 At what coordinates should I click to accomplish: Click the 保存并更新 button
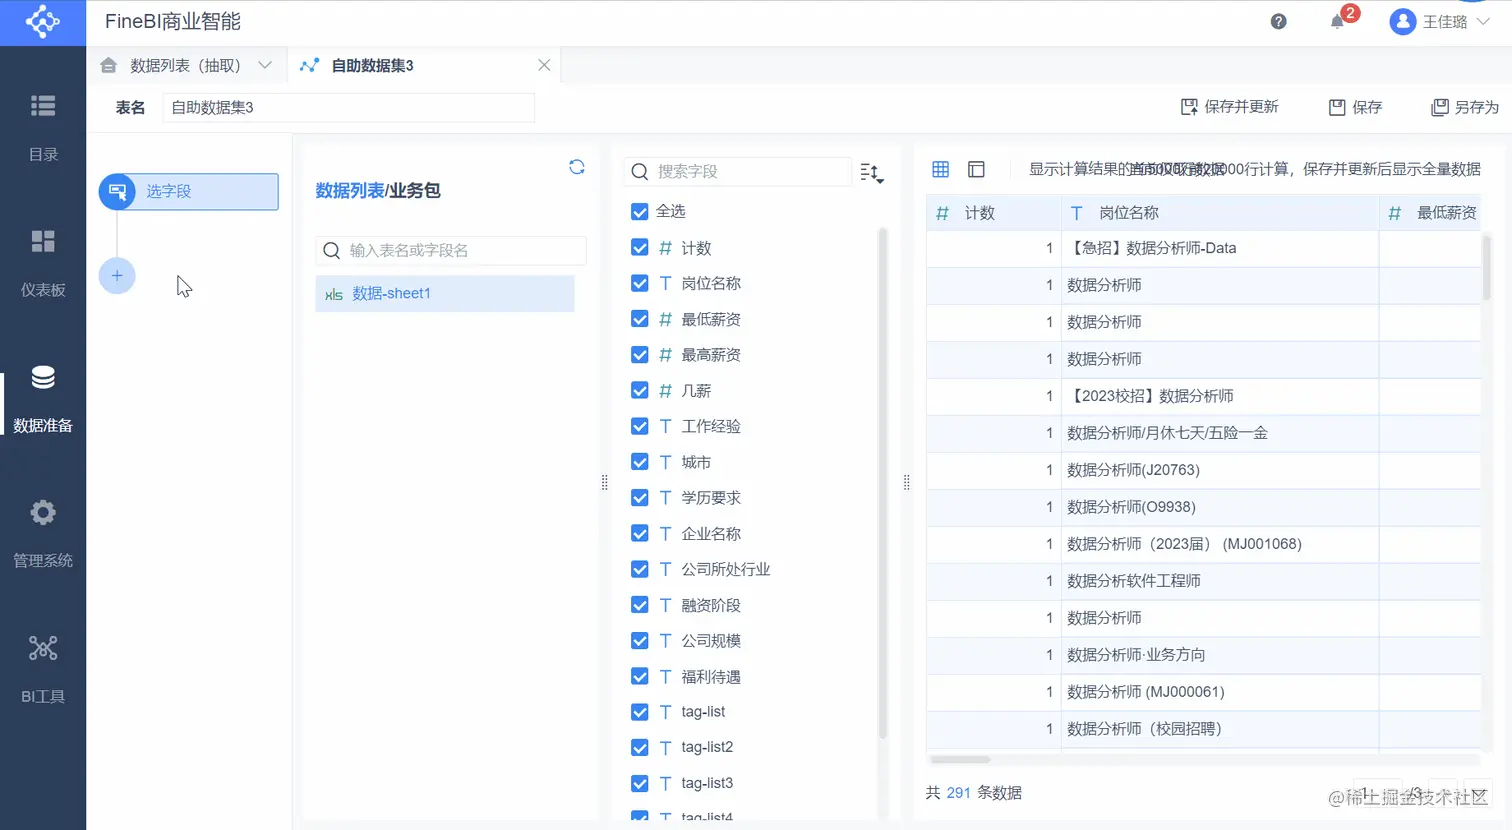(1230, 107)
